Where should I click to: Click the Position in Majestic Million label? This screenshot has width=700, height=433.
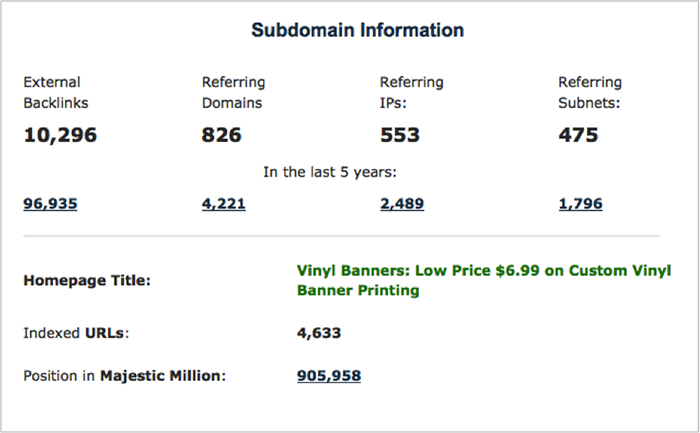125,376
